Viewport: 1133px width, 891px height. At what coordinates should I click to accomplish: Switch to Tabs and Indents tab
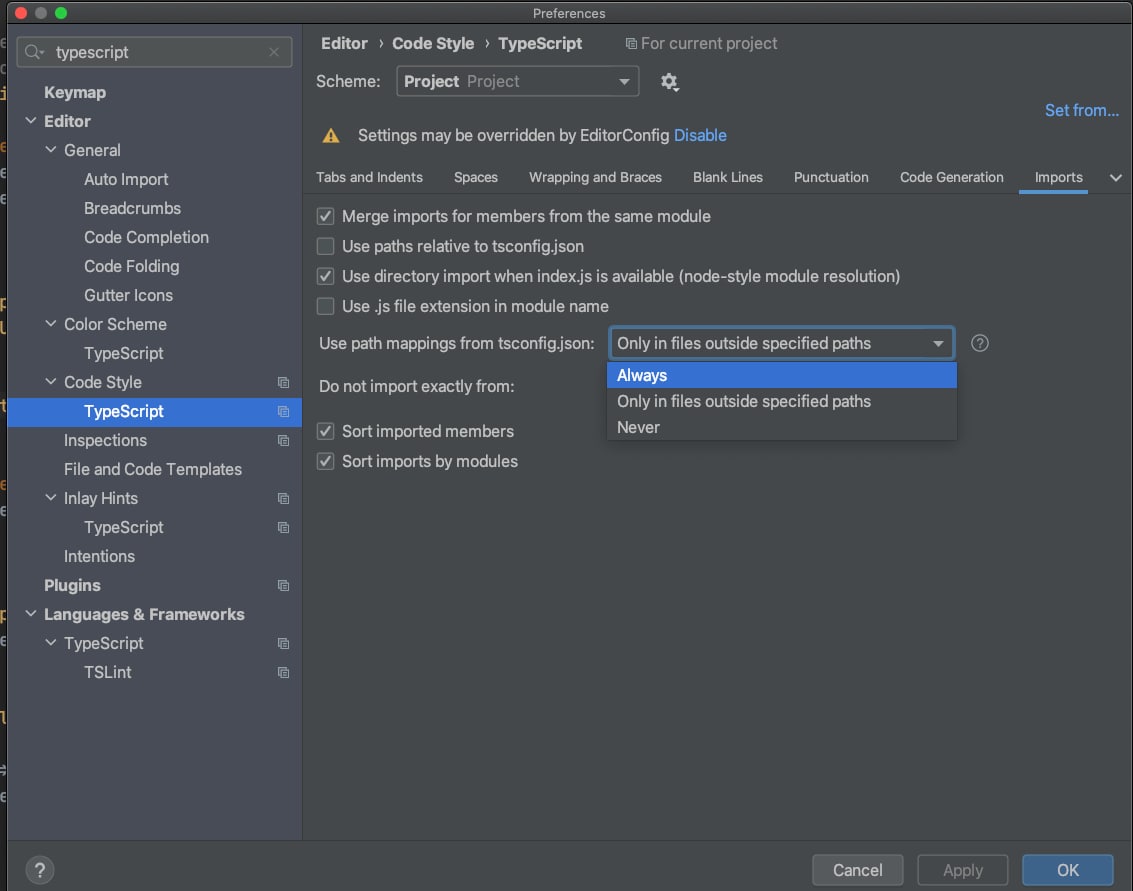[369, 177]
